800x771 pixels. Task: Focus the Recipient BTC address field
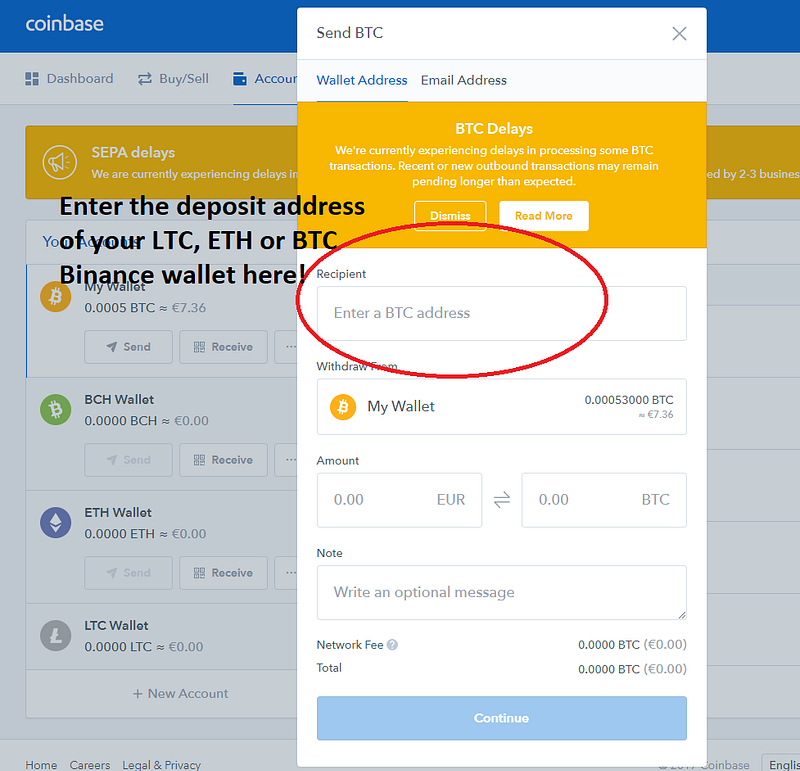click(502, 313)
